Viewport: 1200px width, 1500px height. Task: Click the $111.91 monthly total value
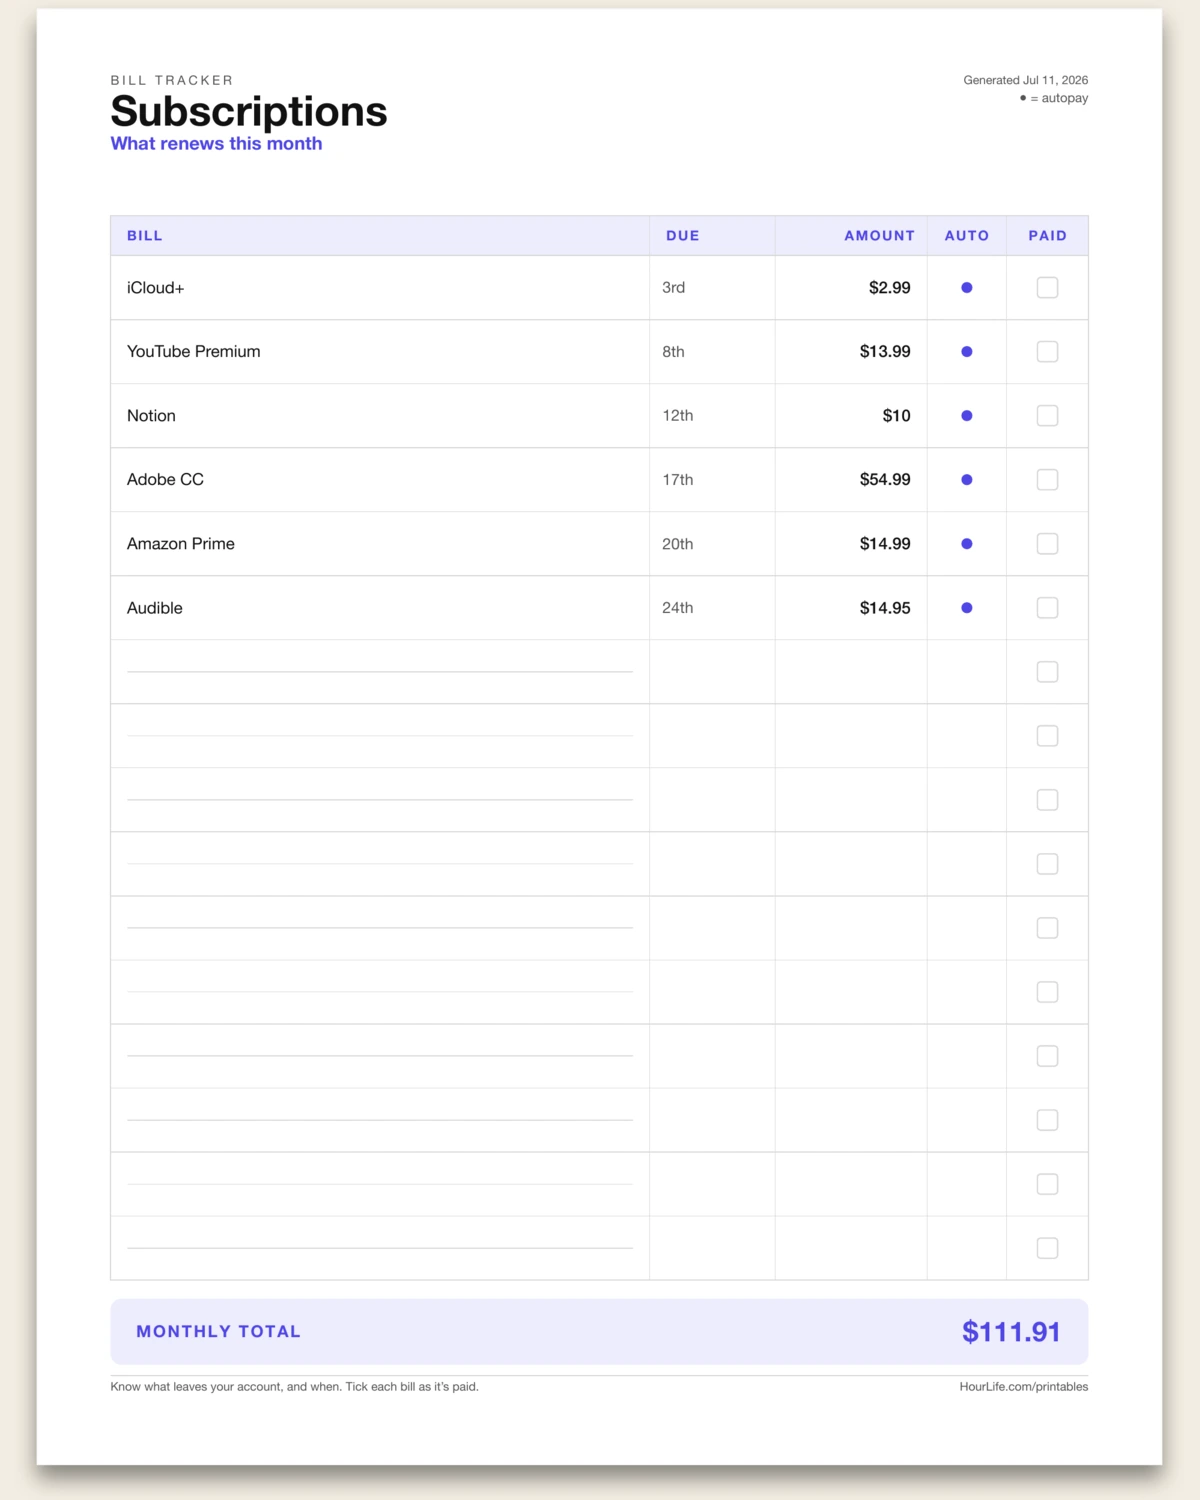[x=1011, y=1332]
